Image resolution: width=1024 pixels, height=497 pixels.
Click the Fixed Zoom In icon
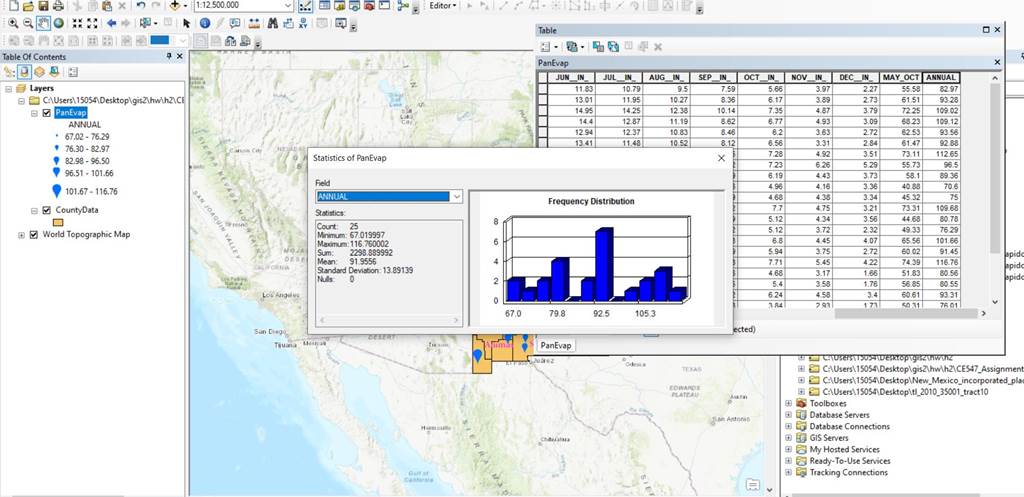click(77, 23)
